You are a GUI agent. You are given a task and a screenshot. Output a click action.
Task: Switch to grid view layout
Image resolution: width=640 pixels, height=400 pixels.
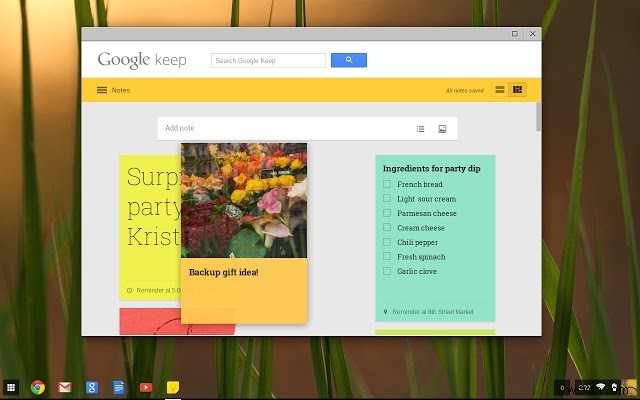[x=517, y=90]
